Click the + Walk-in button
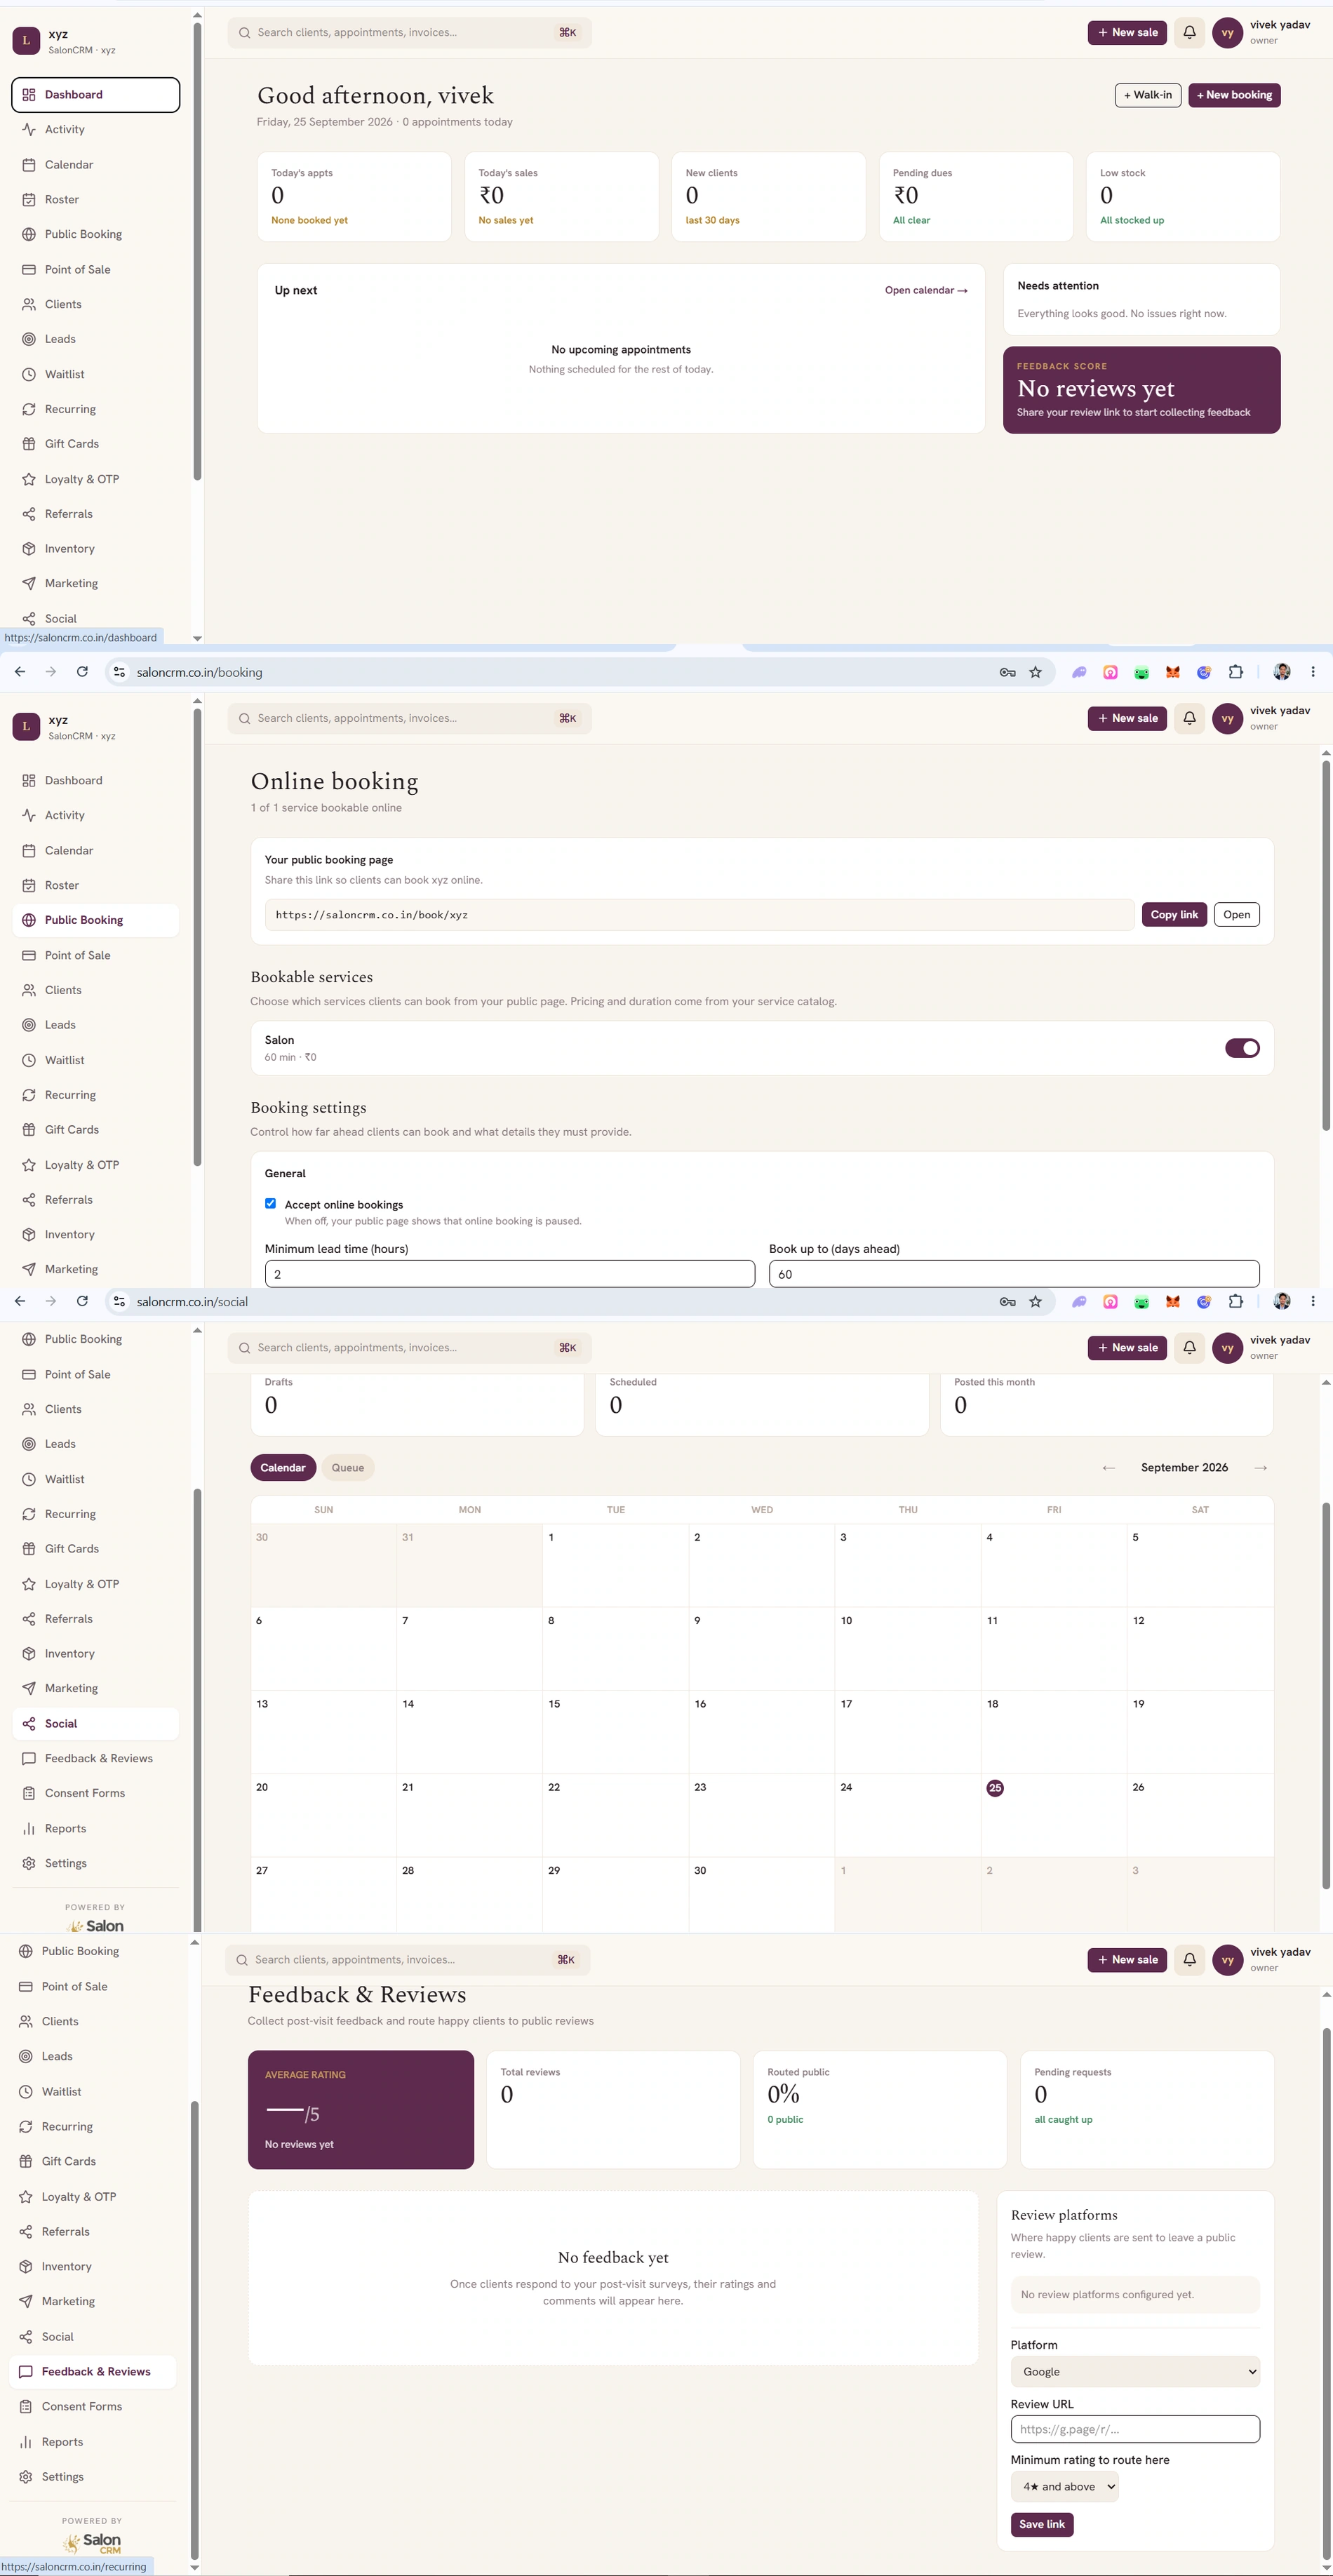Image resolution: width=1333 pixels, height=2576 pixels. tap(1148, 95)
